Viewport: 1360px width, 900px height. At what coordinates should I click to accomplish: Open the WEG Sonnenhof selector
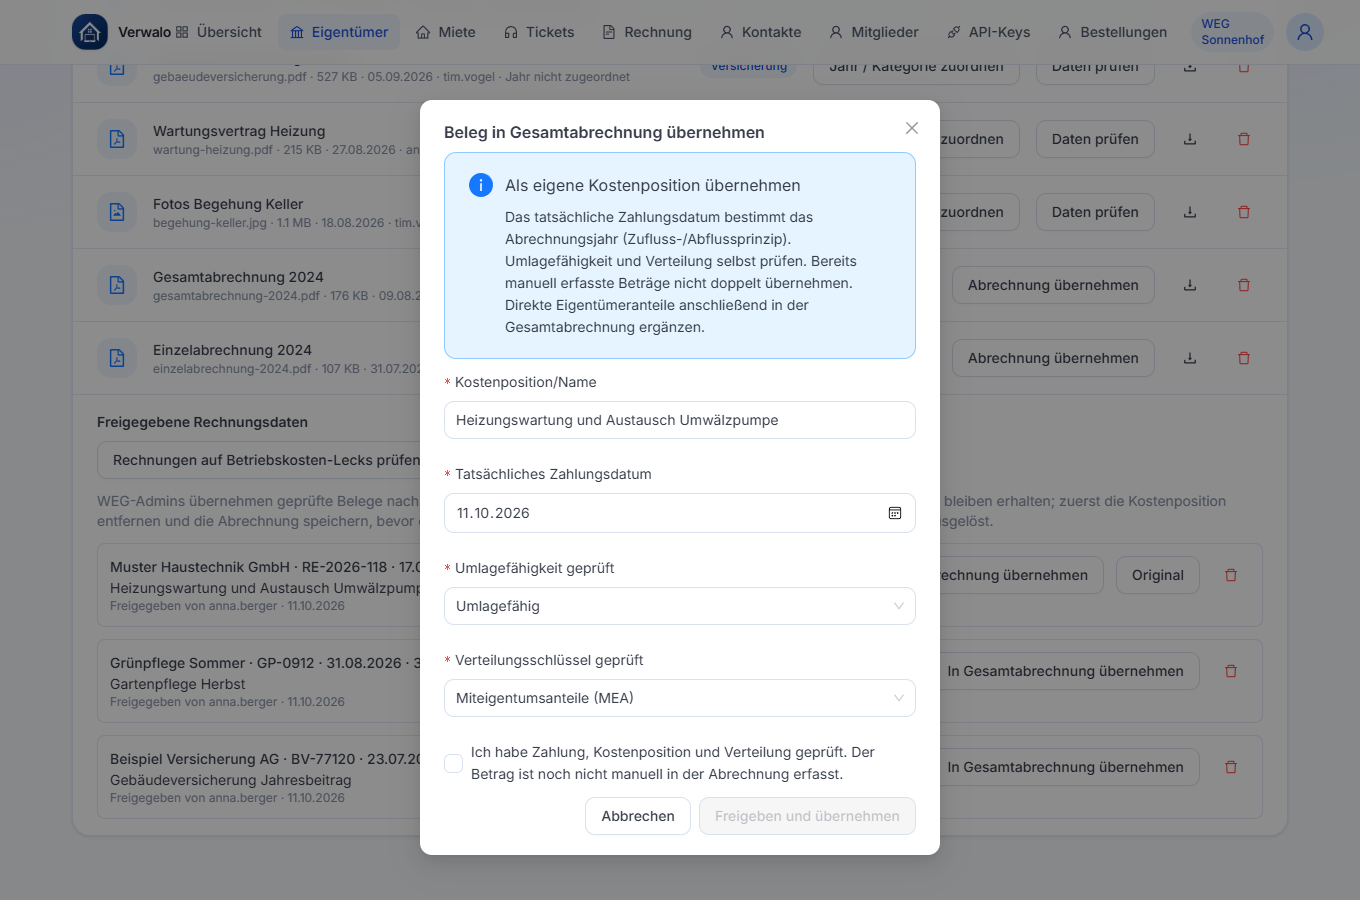(x=1233, y=32)
